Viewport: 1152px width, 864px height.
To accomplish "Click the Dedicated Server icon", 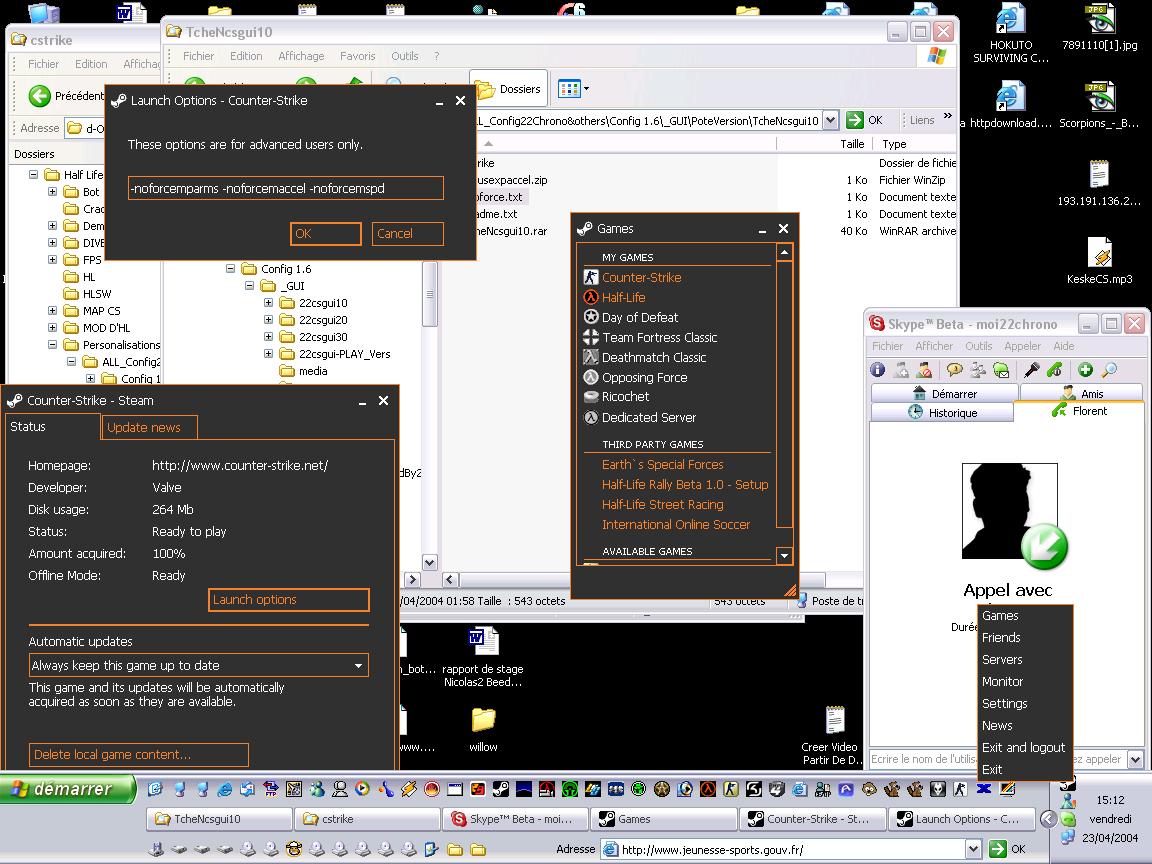I will click(x=591, y=417).
